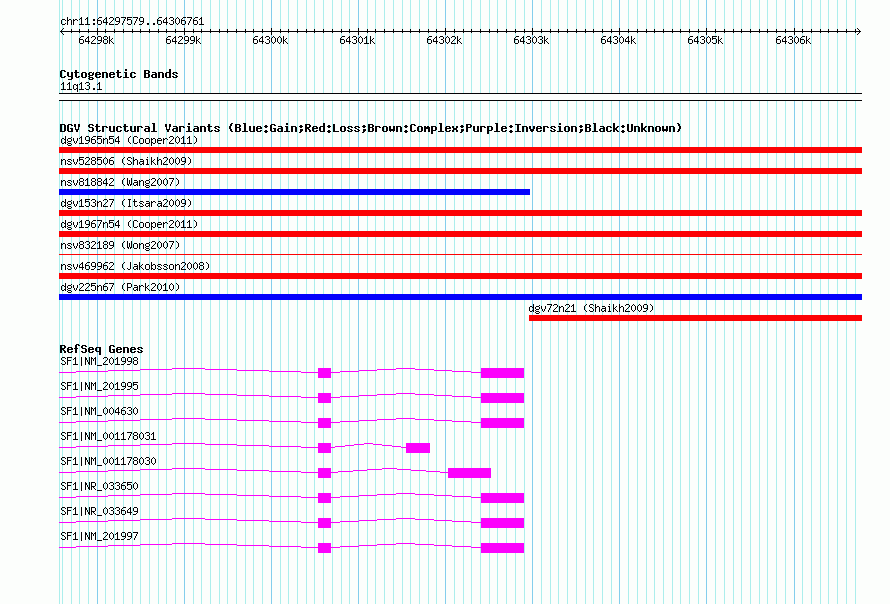The width and height of the screenshot is (890, 604).
Task: Click the DGV Structural Variants track title
Action: [371, 128]
